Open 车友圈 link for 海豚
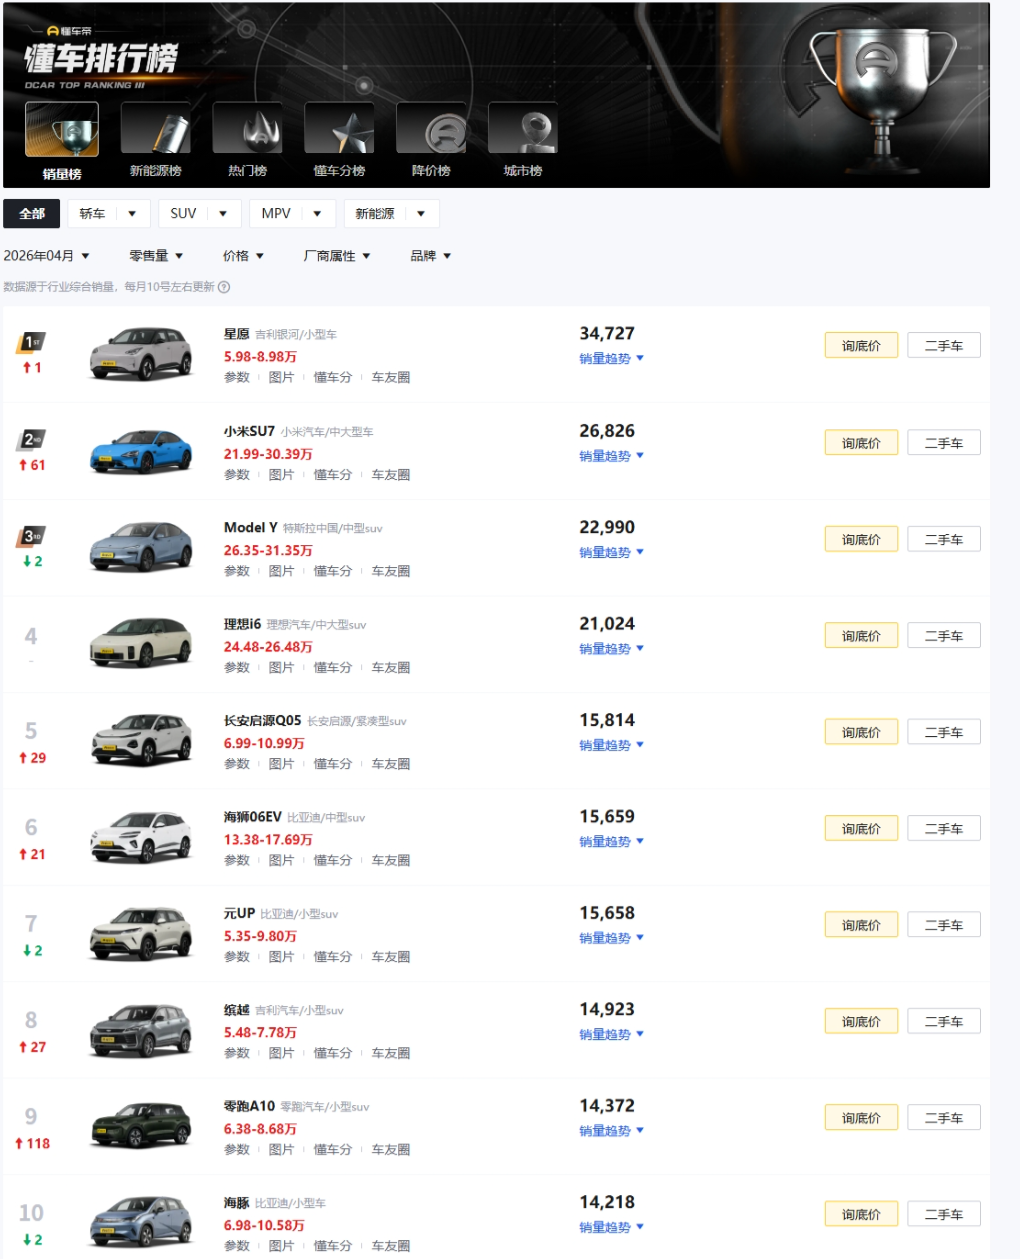Viewport: 1020px width, 1259px height. coord(391,1246)
